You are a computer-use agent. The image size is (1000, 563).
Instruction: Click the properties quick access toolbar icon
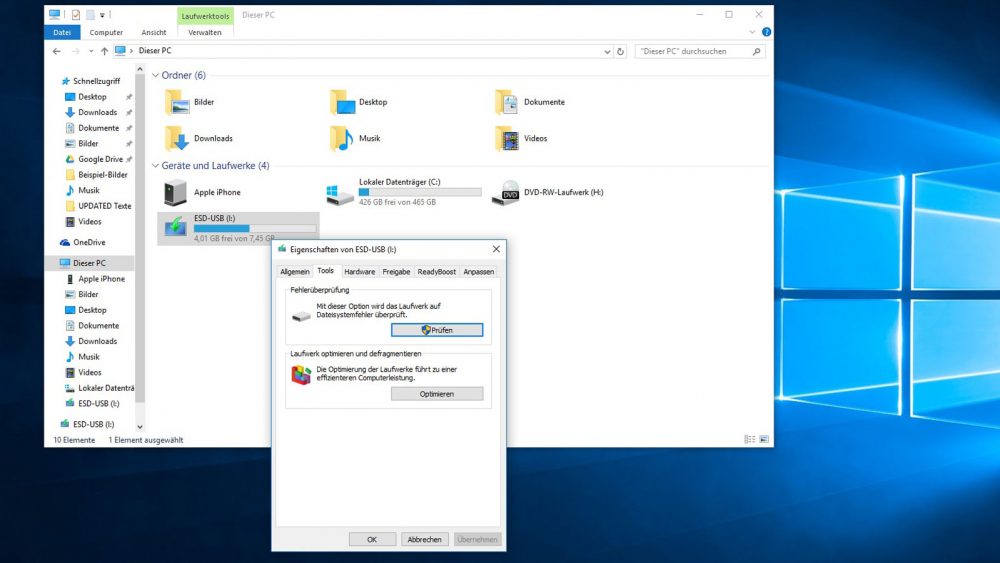[75, 15]
